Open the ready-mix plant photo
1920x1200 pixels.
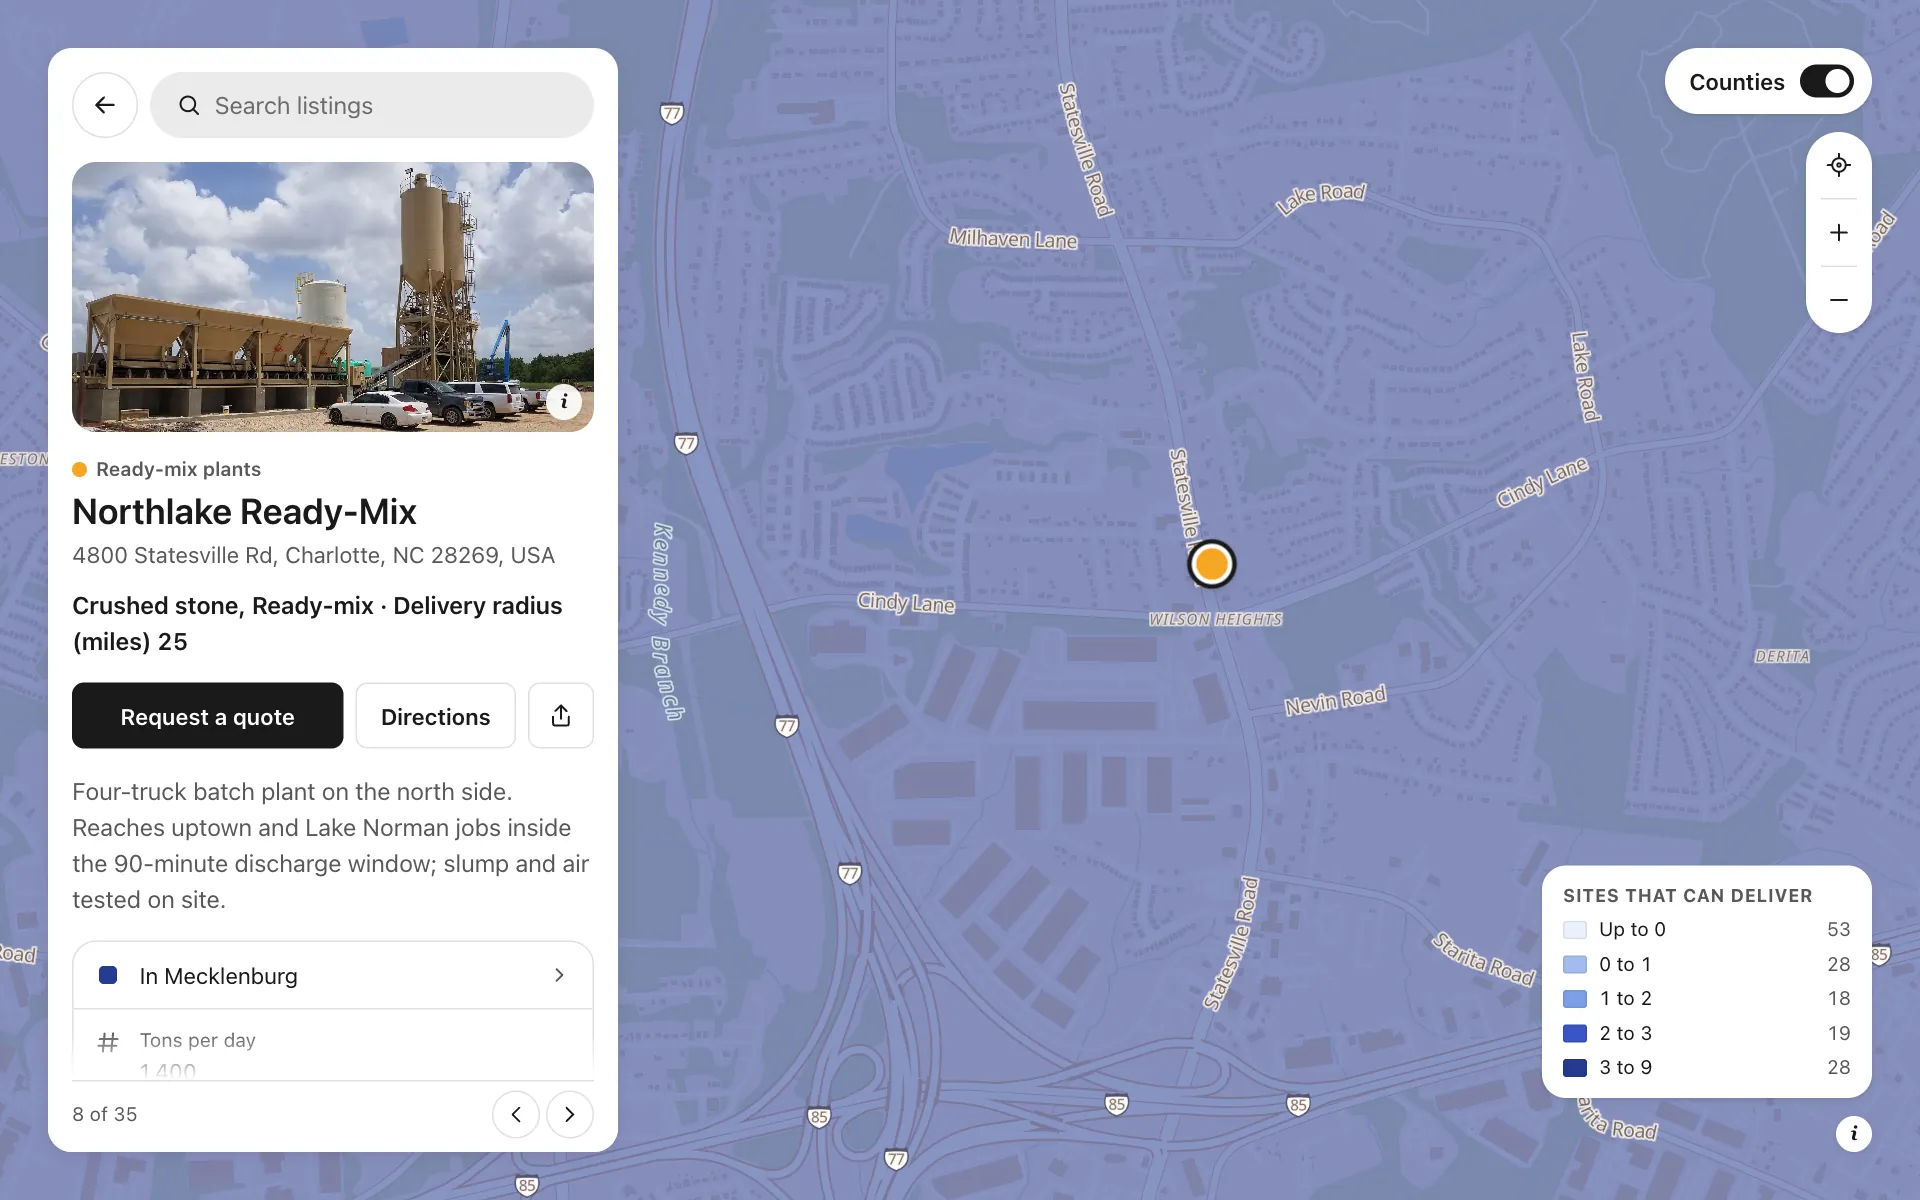(x=333, y=297)
